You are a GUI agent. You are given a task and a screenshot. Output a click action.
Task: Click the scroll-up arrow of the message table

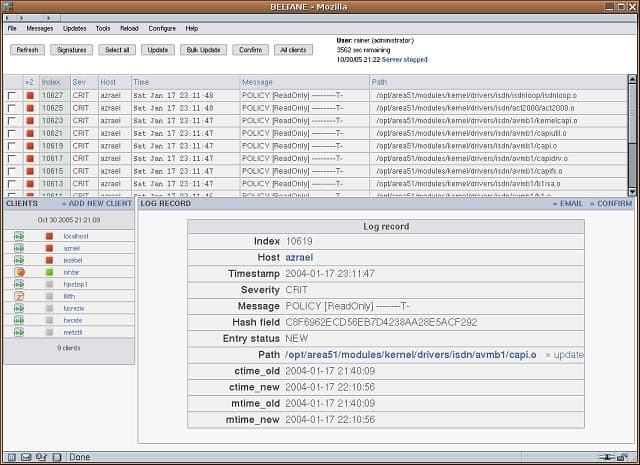pos(632,79)
